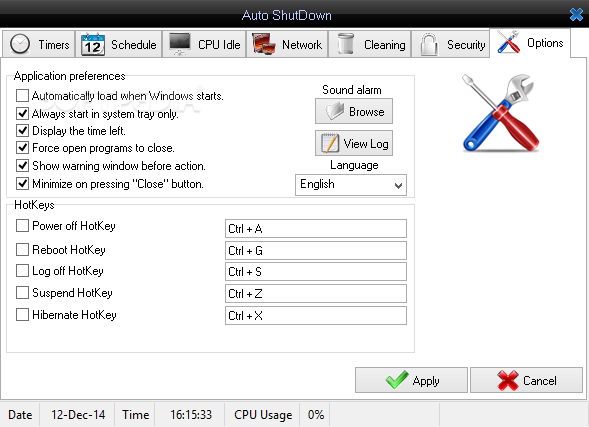This screenshot has width=589, height=427.
Task: Click the Sound alarm label
Action: click(352, 90)
